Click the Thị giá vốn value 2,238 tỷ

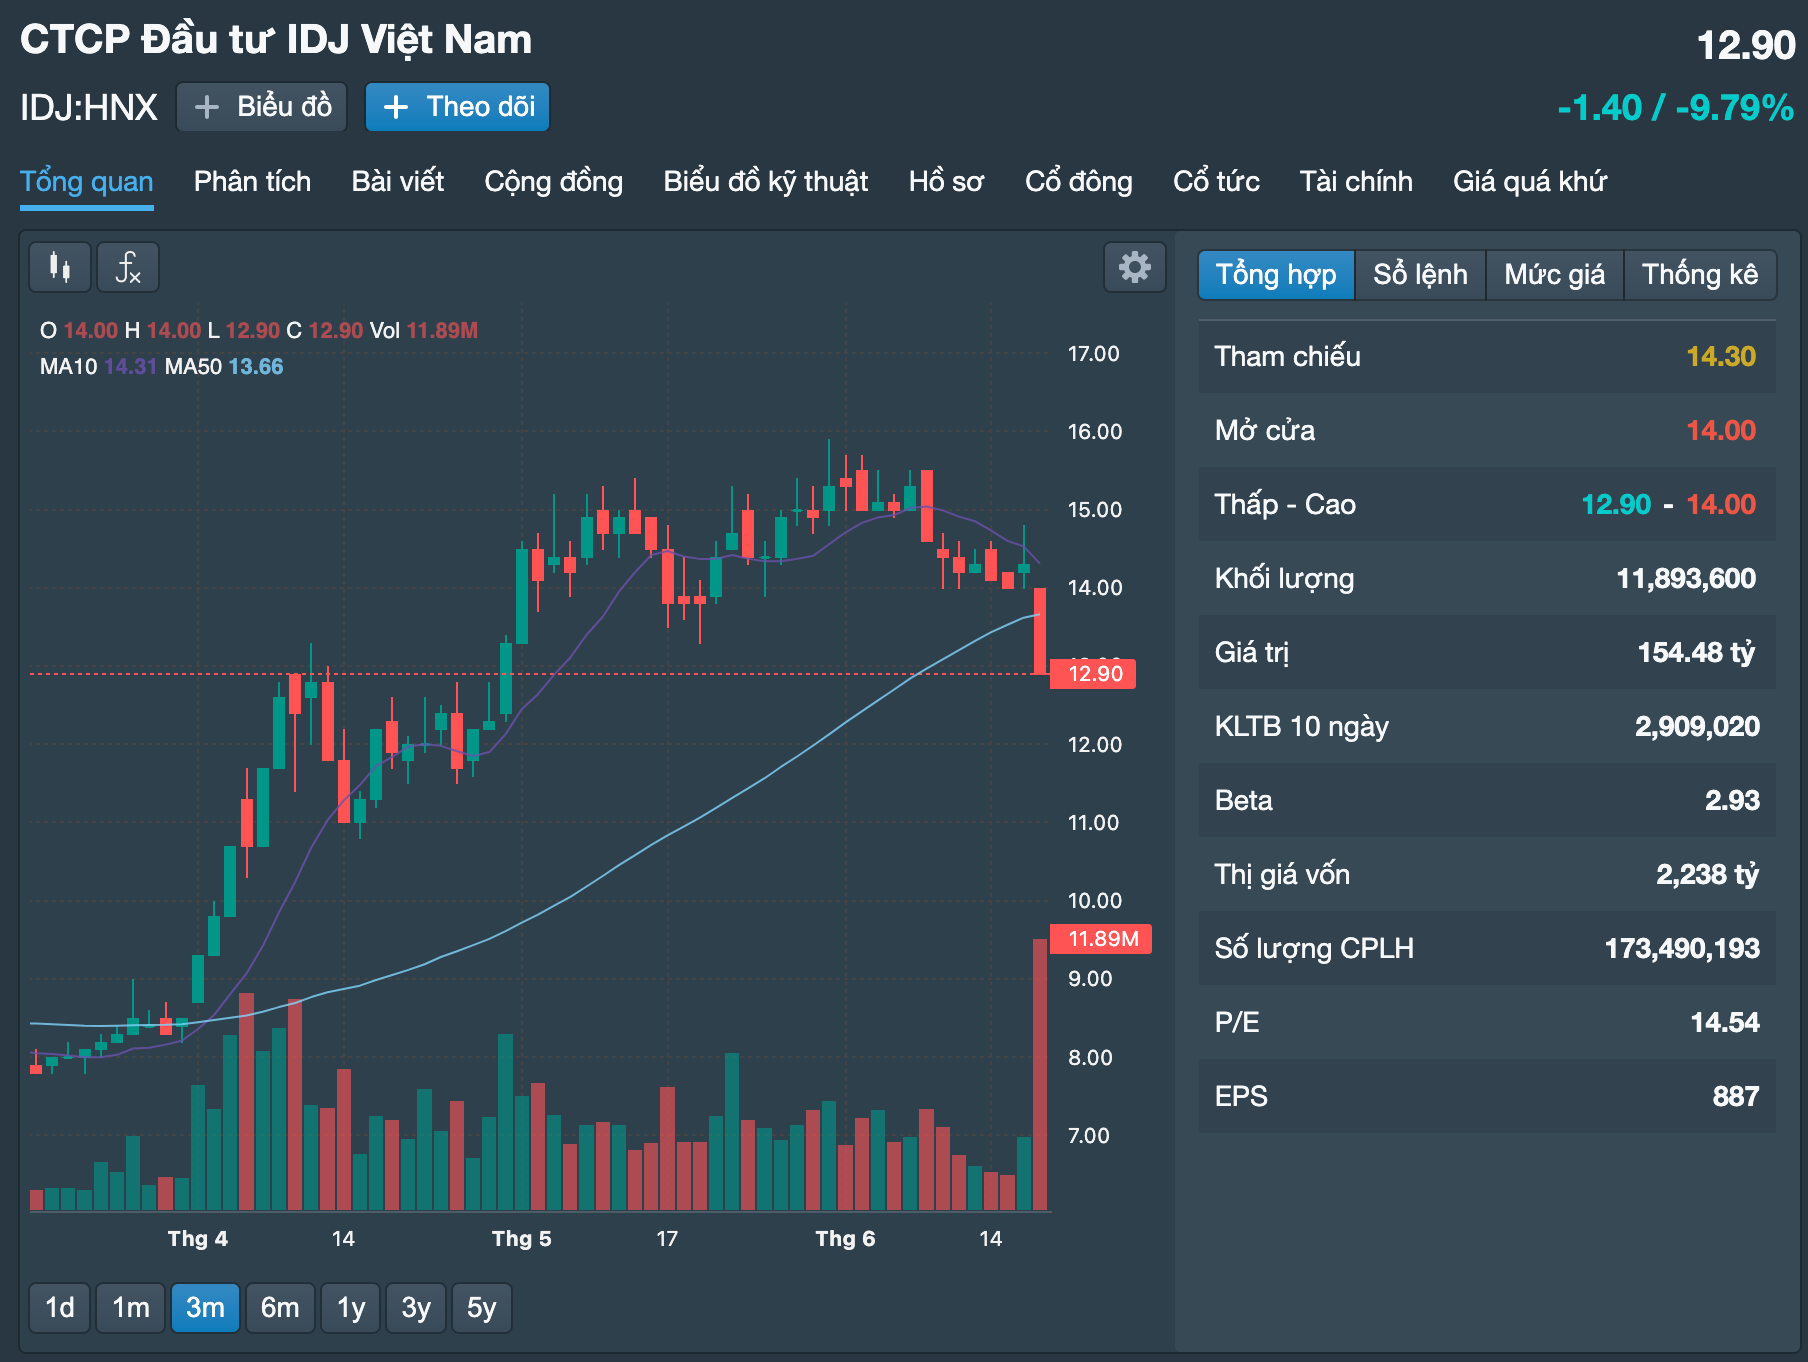tap(1707, 875)
